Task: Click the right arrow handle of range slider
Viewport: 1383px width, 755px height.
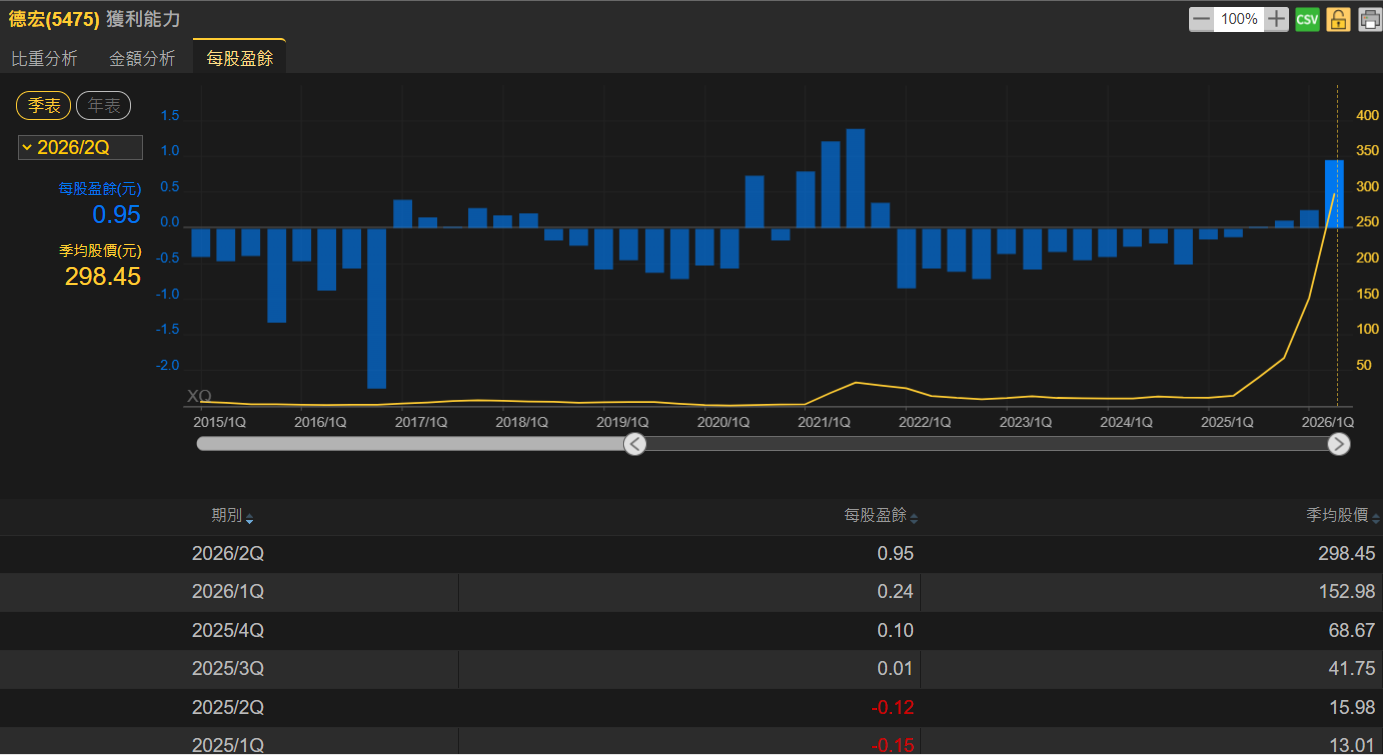Action: click(x=1339, y=444)
